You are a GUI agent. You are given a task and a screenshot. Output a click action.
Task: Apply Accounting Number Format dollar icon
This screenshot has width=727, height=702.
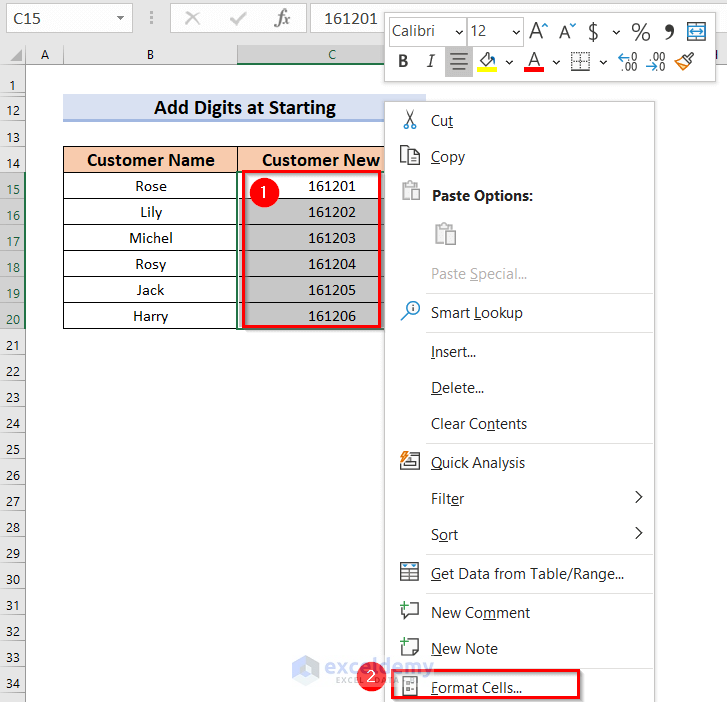click(593, 32)
